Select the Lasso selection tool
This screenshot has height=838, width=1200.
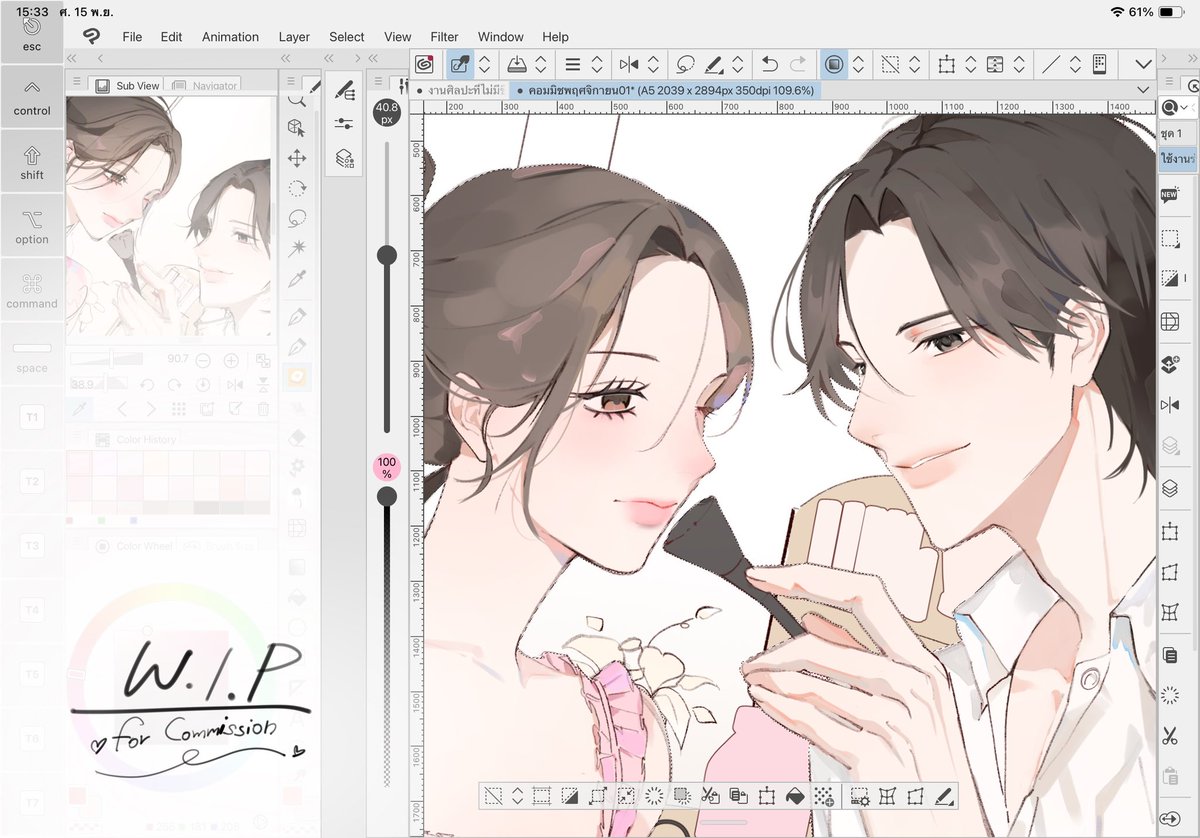[297, 219]
